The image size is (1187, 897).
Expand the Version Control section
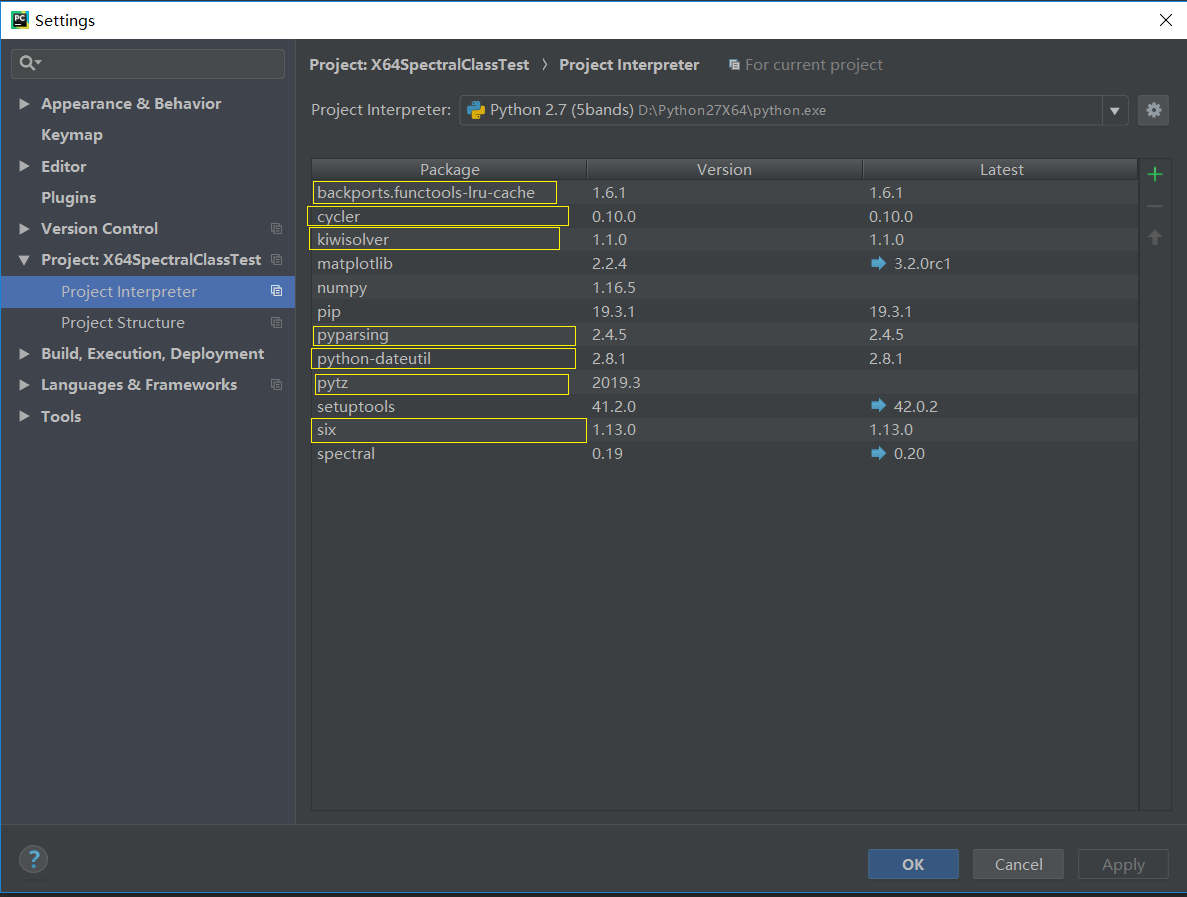24,229
